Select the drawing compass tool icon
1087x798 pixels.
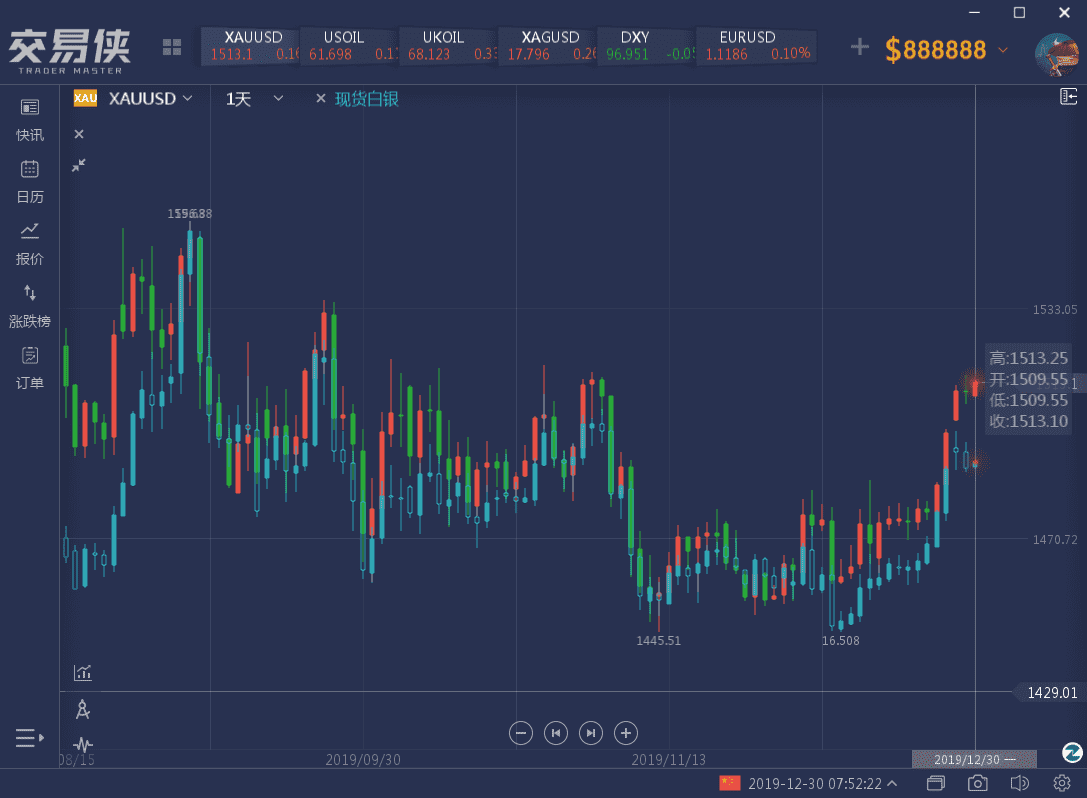pyautogui.click(x=83, y=710)
